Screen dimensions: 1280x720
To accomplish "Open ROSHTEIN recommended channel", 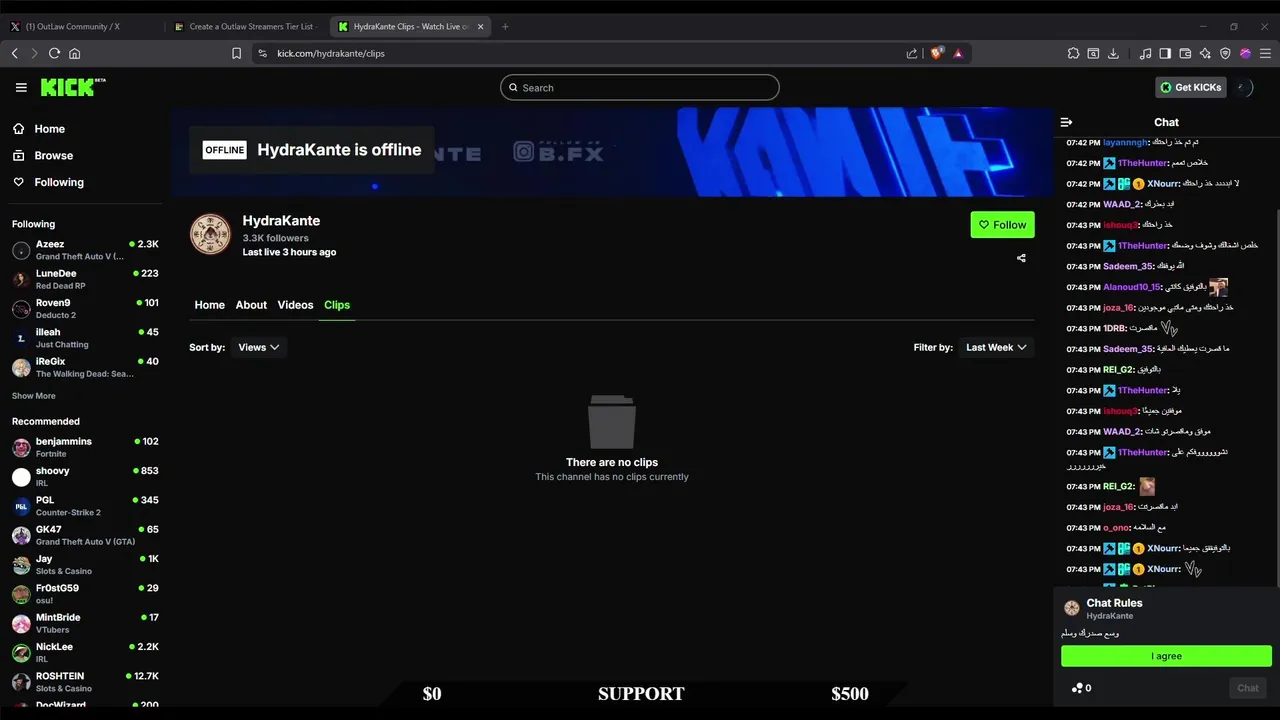I will click(x=85, y=682).
